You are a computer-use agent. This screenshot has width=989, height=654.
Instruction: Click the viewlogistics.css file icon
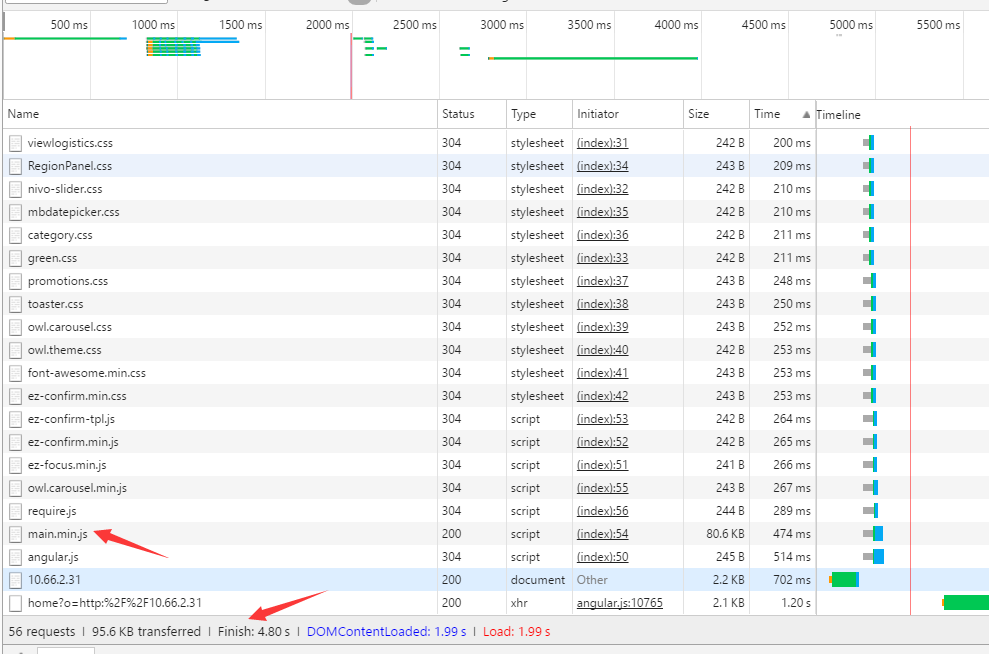[16, 143]
